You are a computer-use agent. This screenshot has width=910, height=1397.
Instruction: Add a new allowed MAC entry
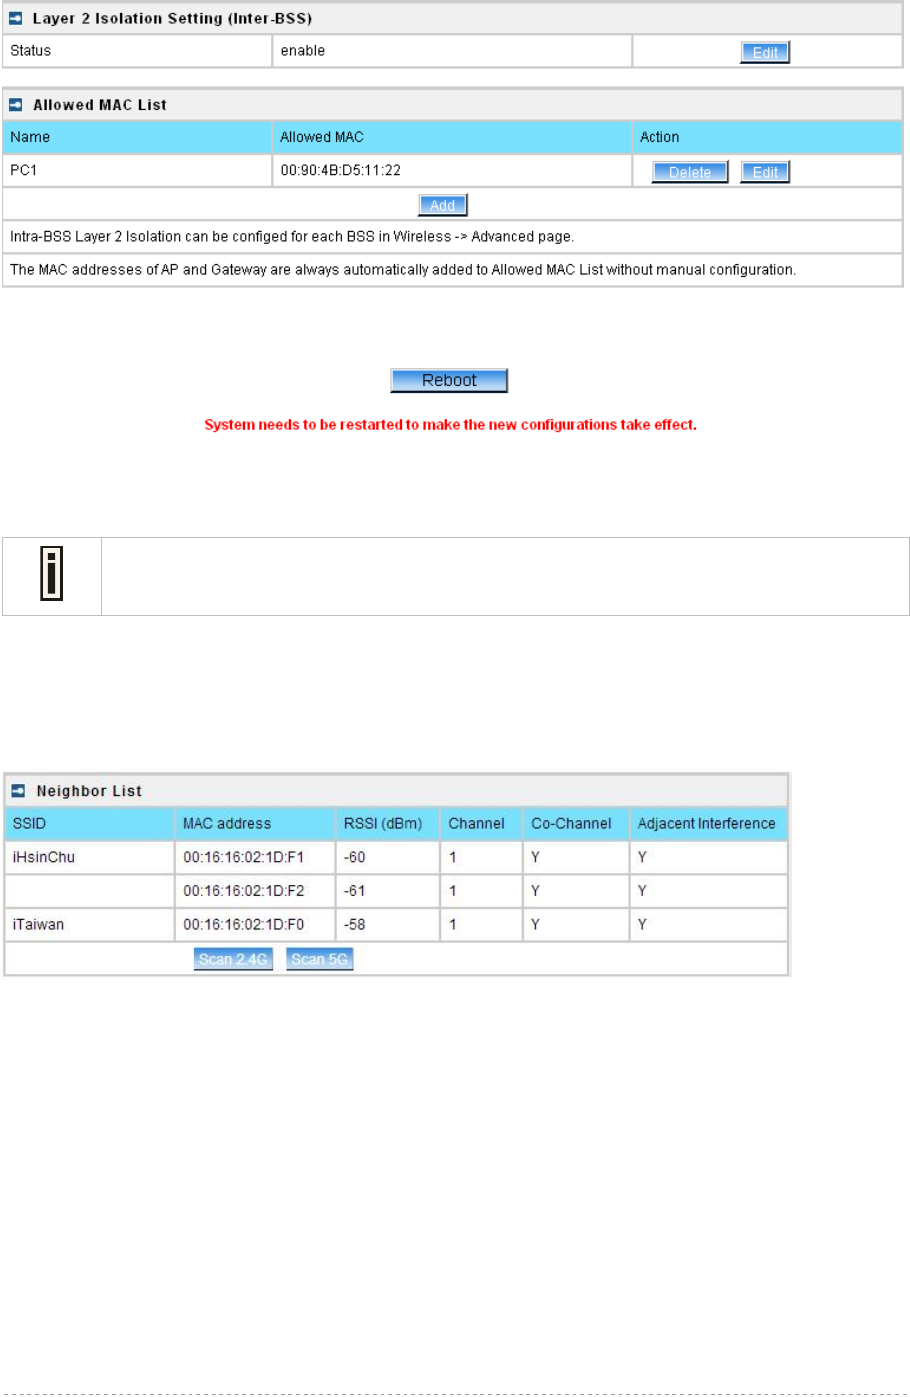(x=443, y=204)
